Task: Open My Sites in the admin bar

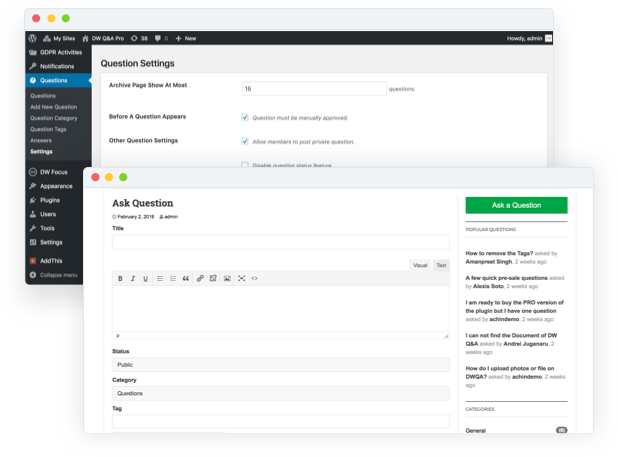Action: click(x=59, y=38)
